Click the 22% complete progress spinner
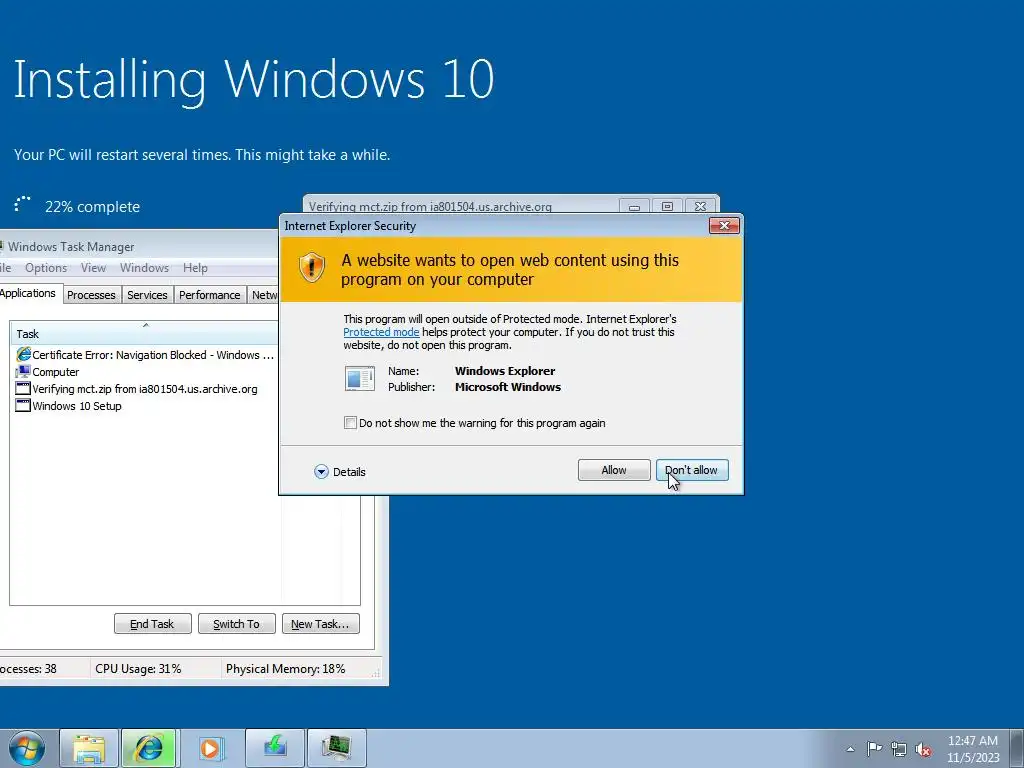The width and height of the screenshot is (1024, 768). [x=22, y=205]
